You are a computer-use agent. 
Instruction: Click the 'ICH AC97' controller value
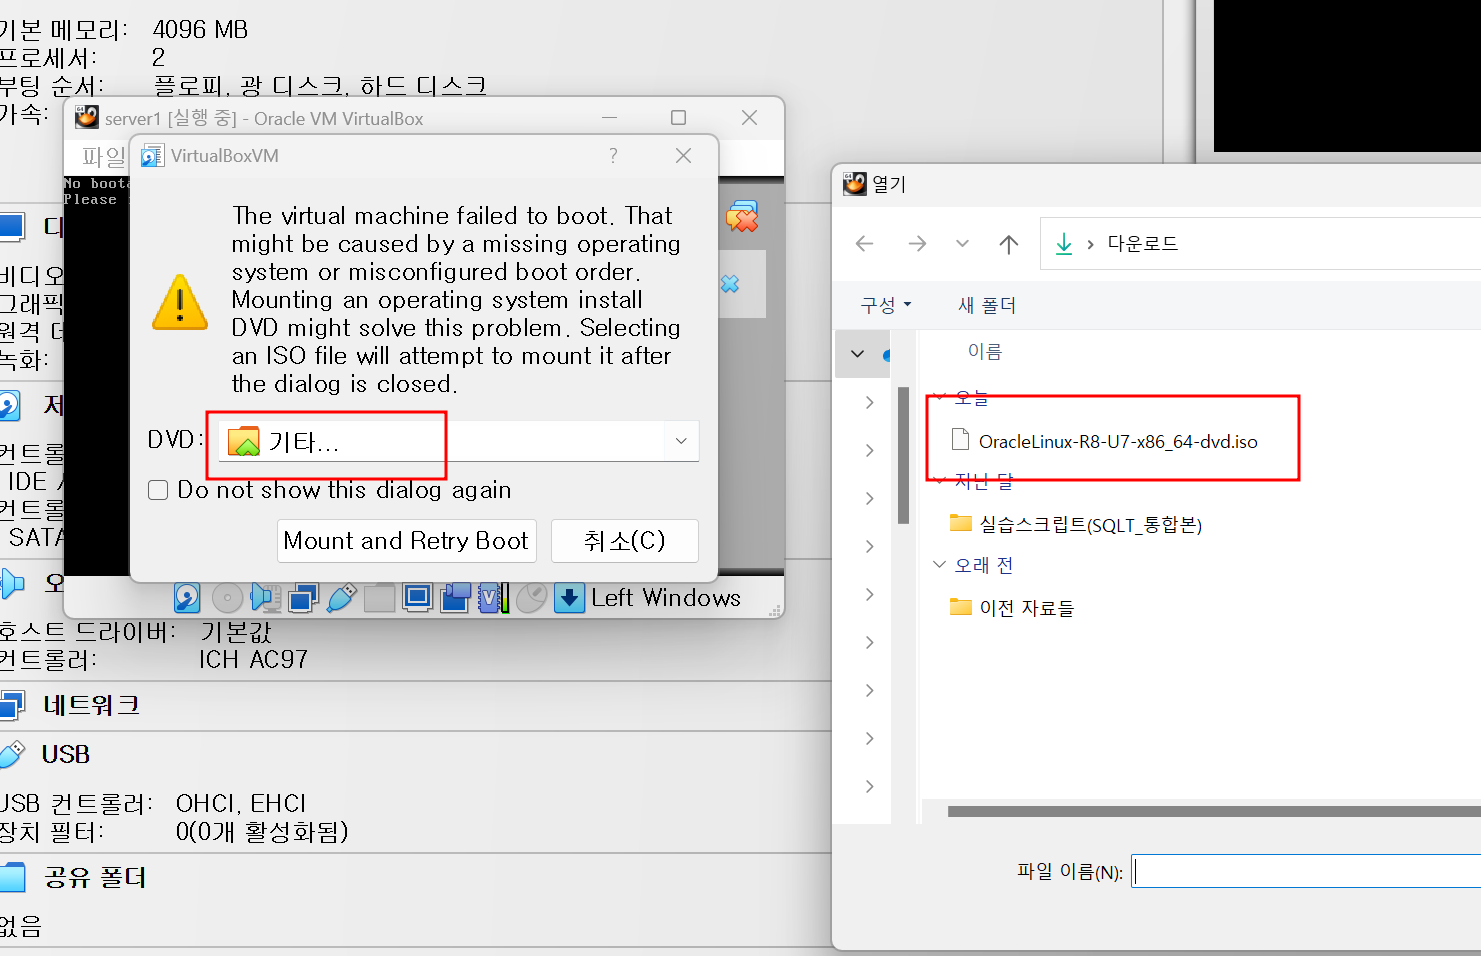click(x=253, y=660)
